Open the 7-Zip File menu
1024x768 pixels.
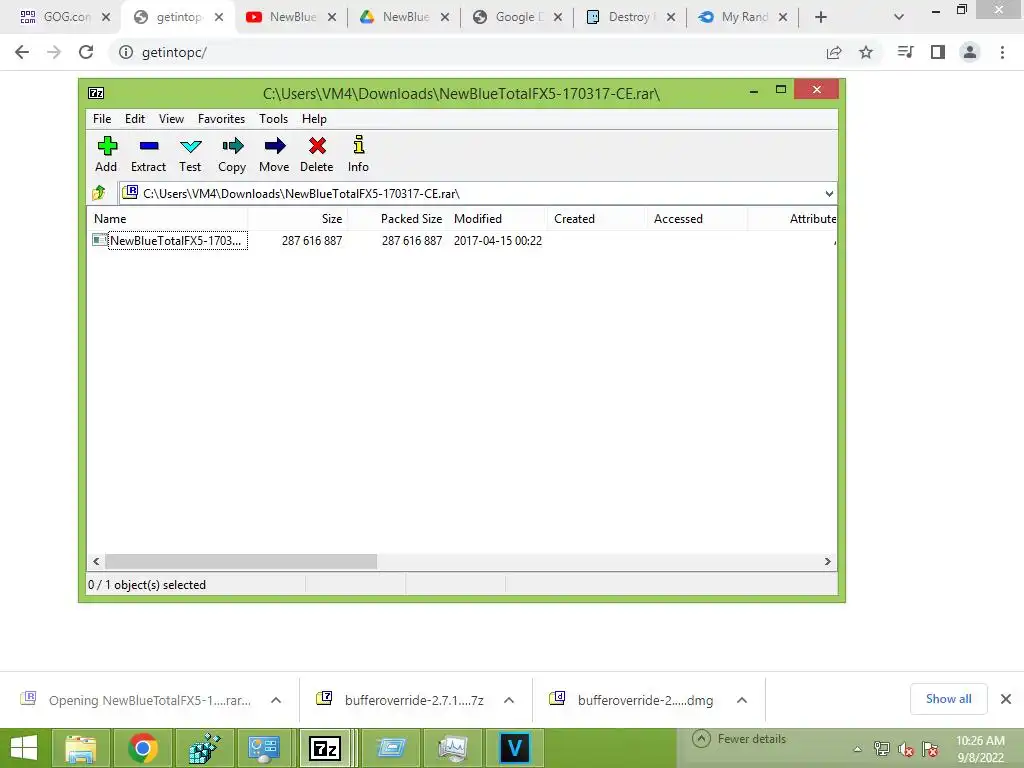102,119
